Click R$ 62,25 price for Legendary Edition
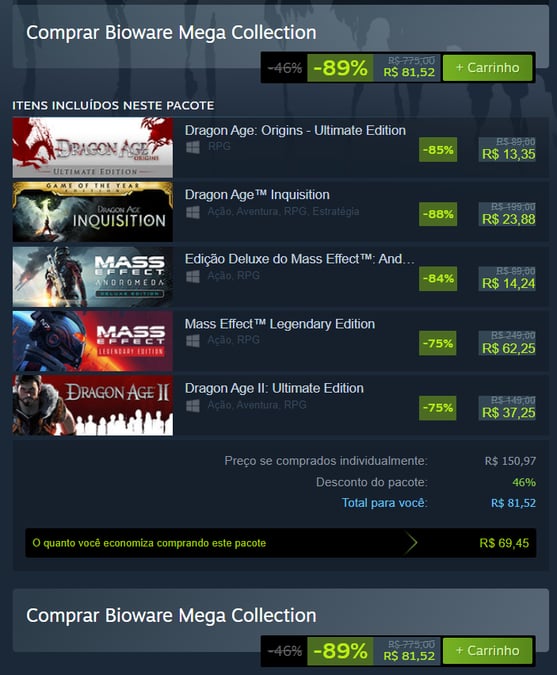 point(508,348)
